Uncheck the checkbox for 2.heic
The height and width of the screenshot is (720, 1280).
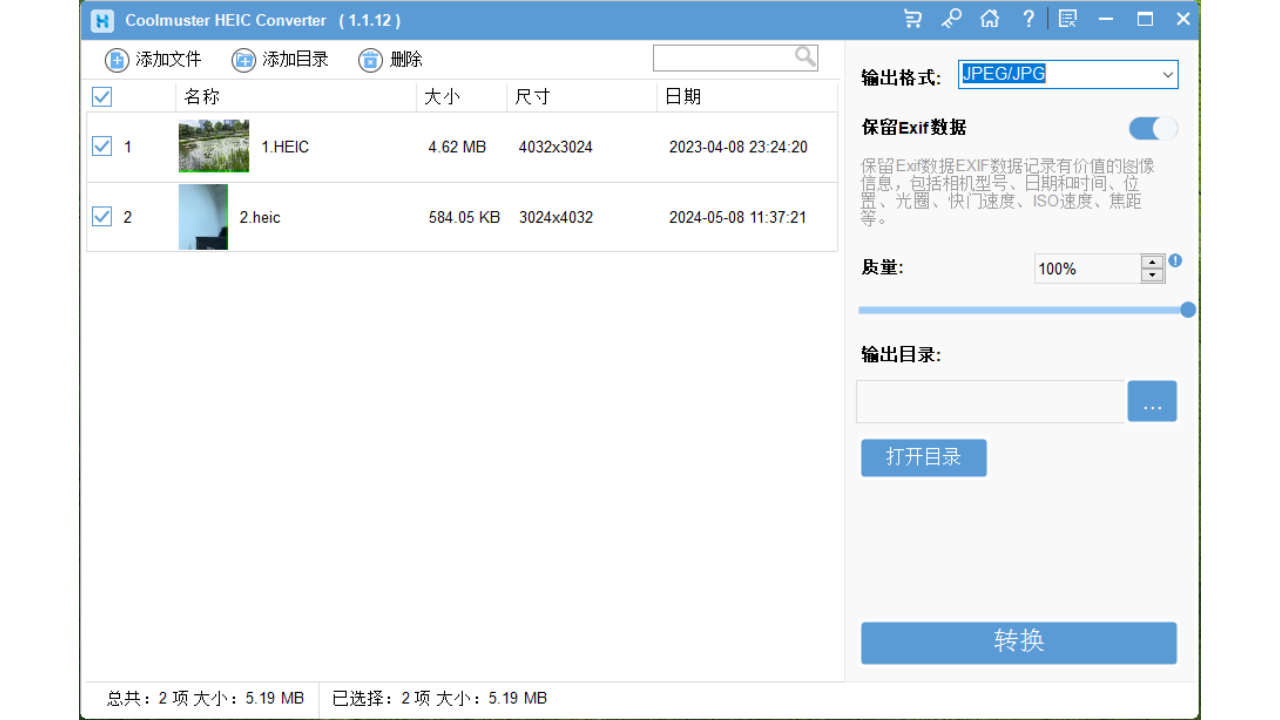click(x=102, y=216)
